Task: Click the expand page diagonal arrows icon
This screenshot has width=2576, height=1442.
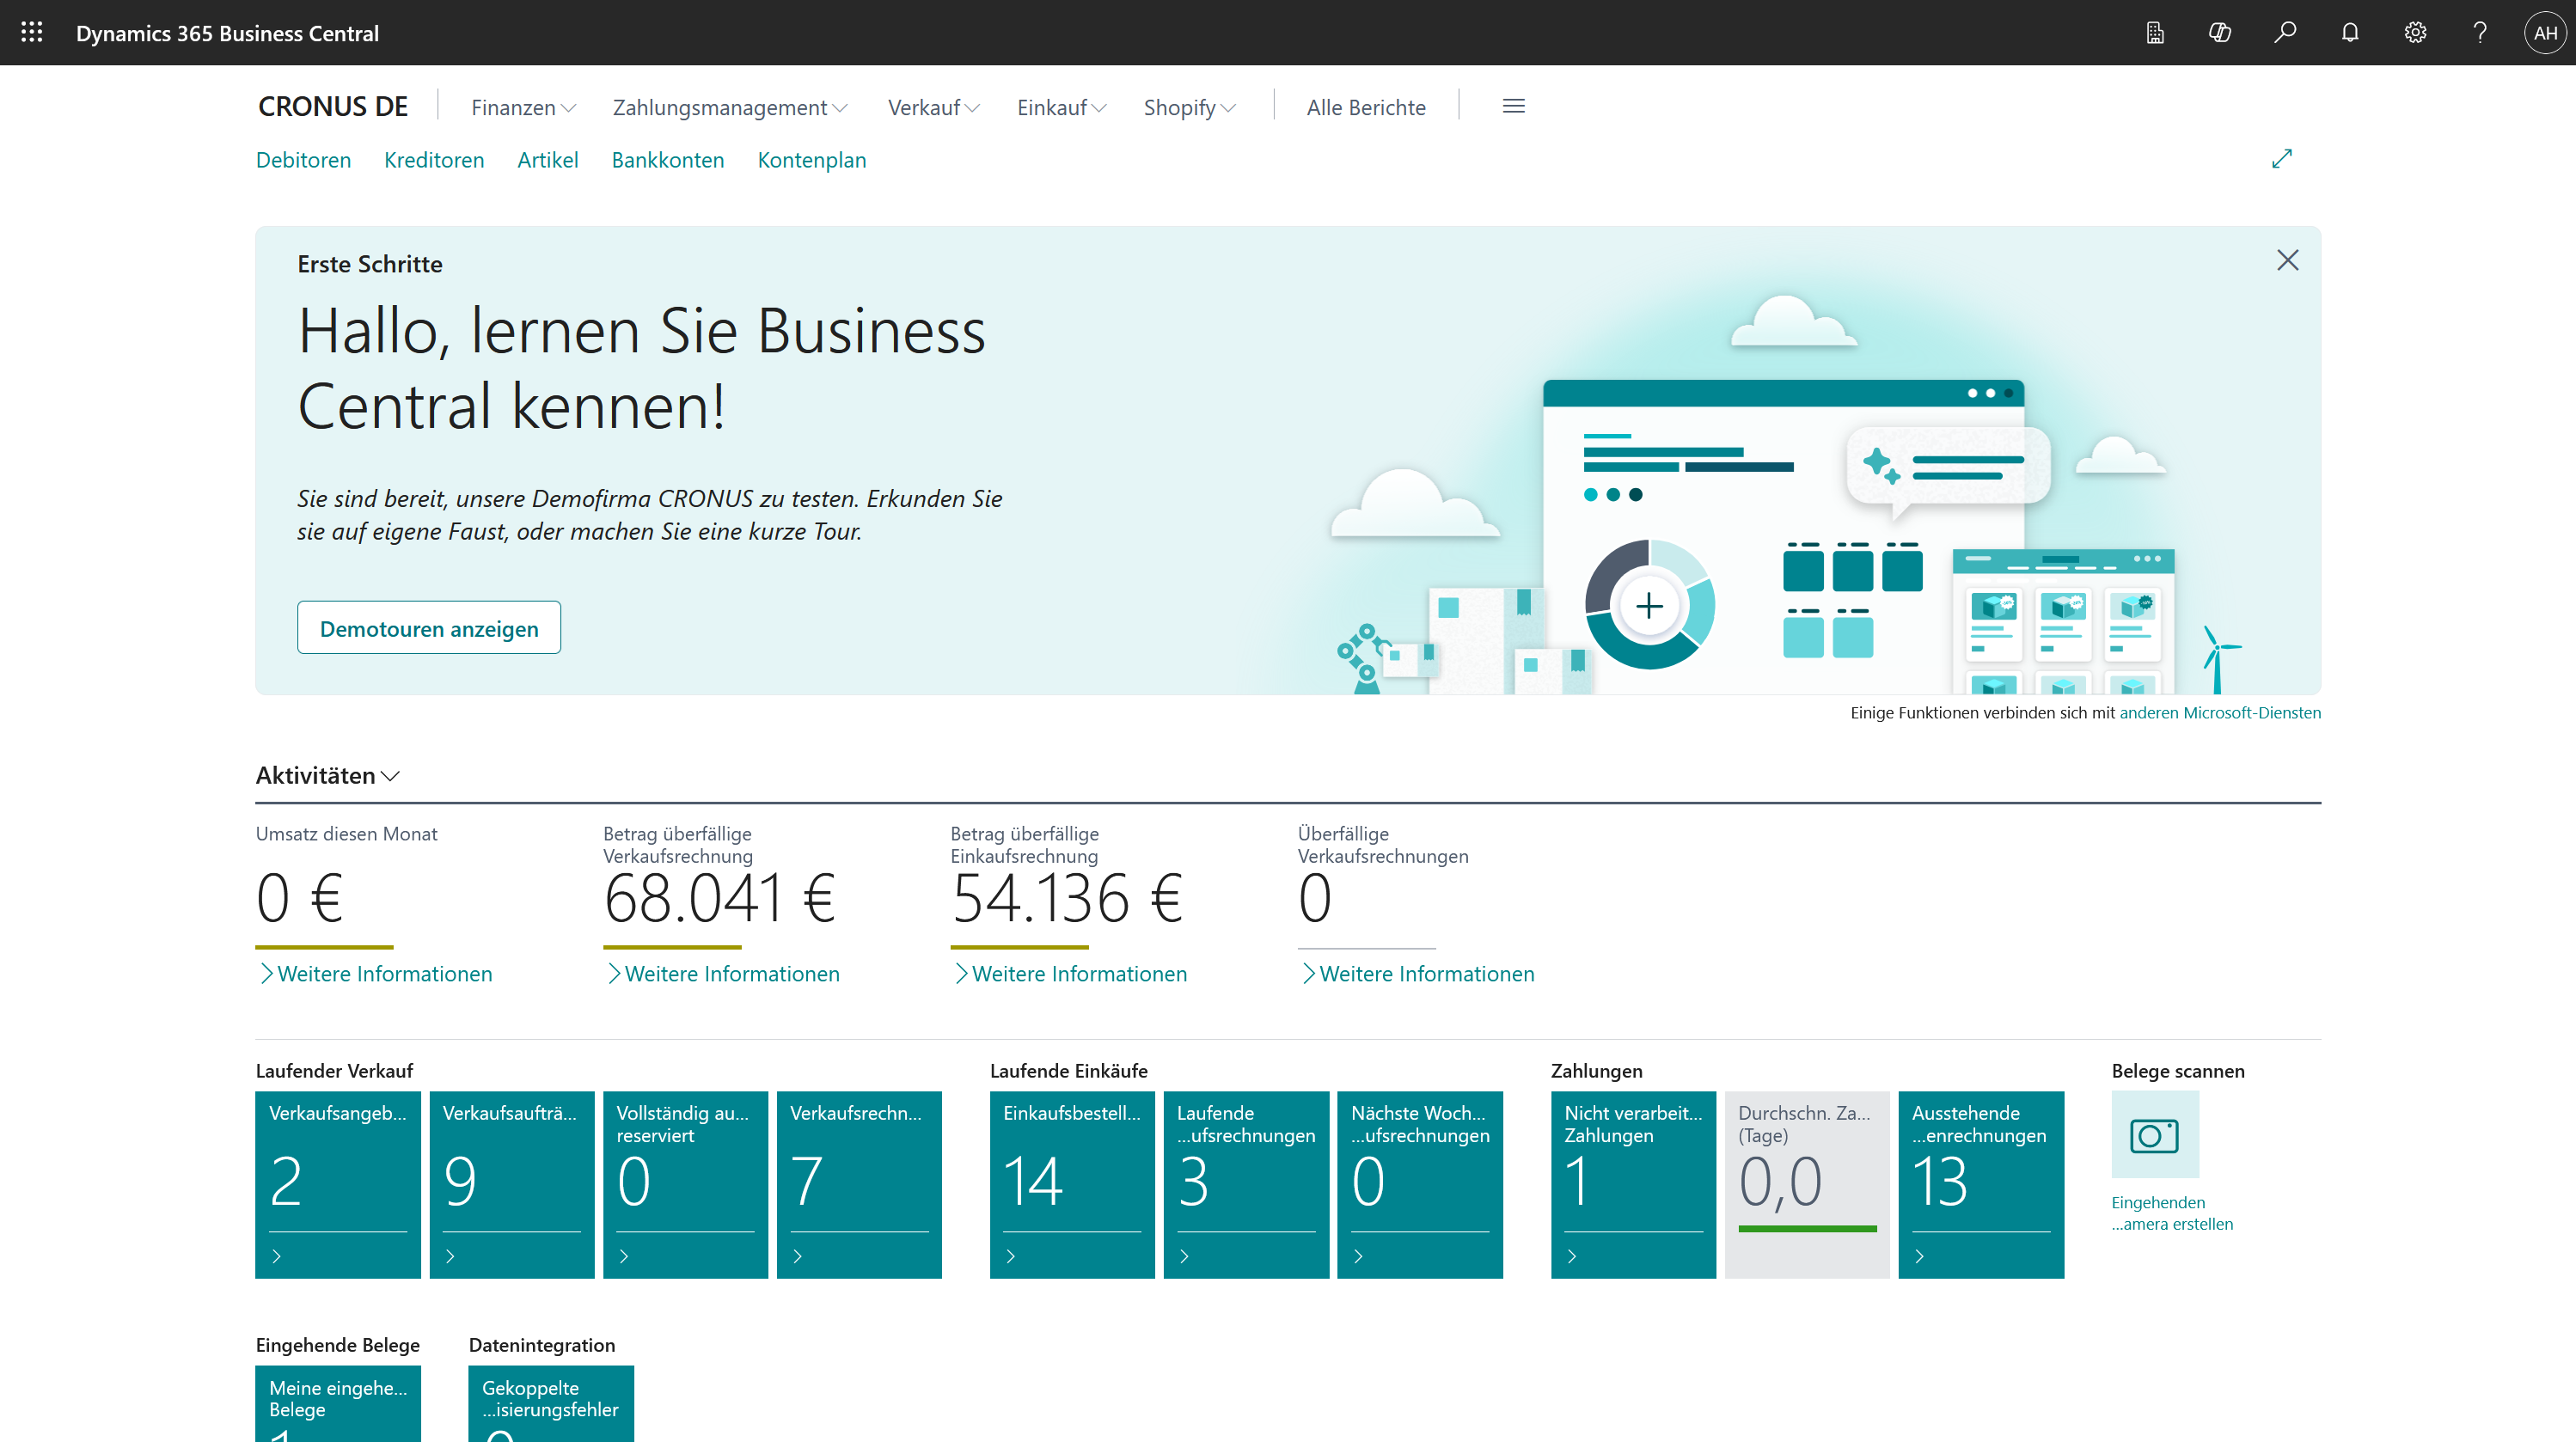Action: pos(2282,159)
